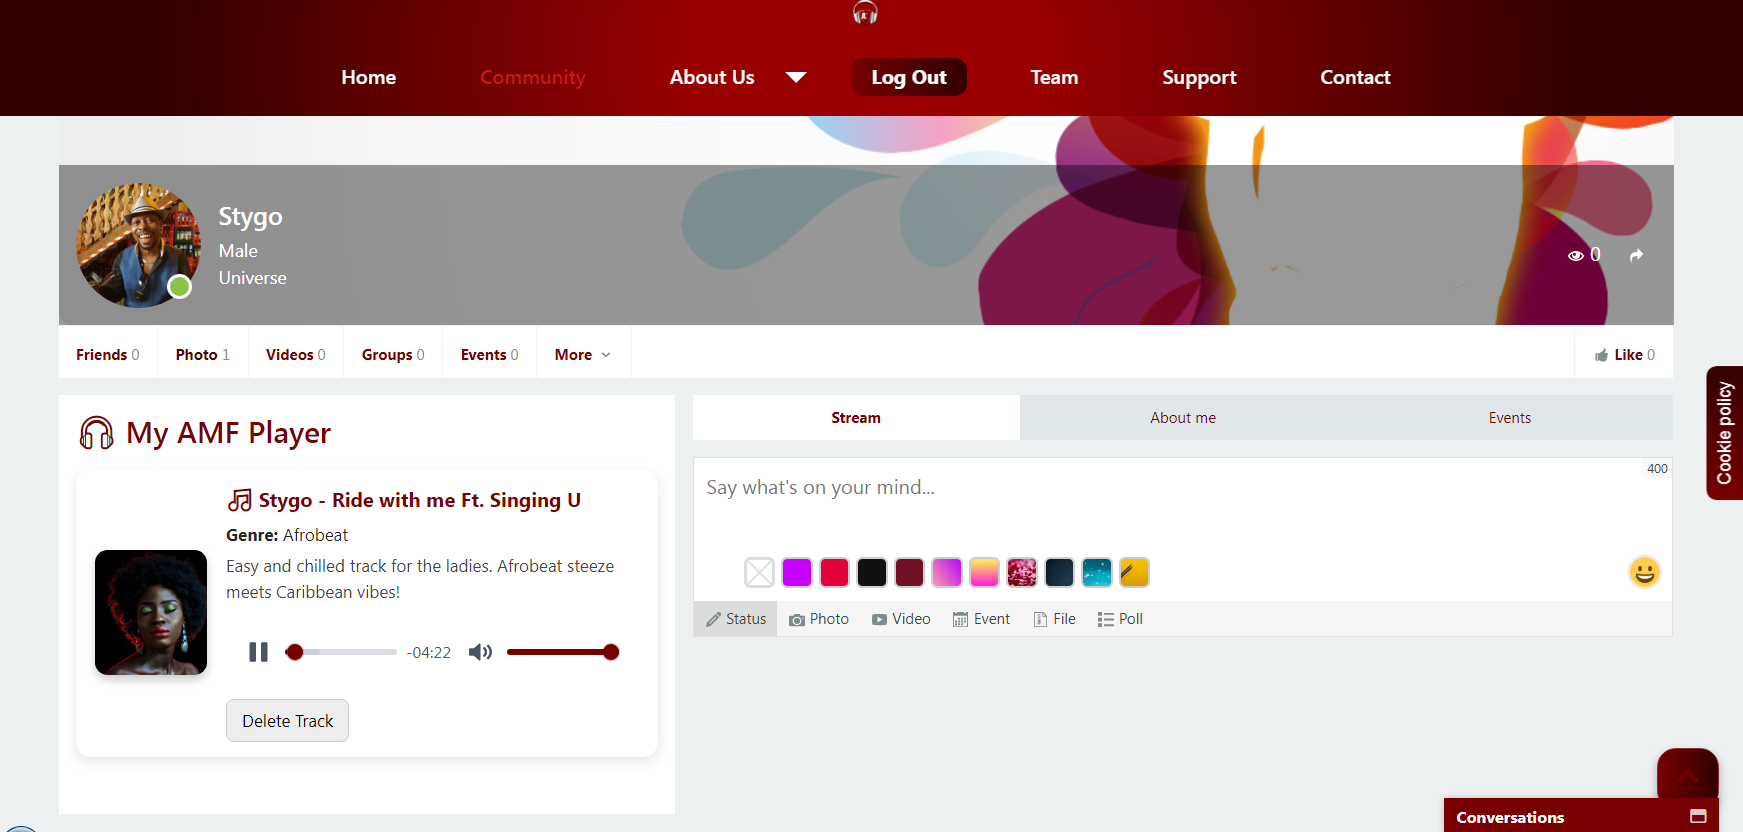Open the Groups section of the profile

(393, 355)
